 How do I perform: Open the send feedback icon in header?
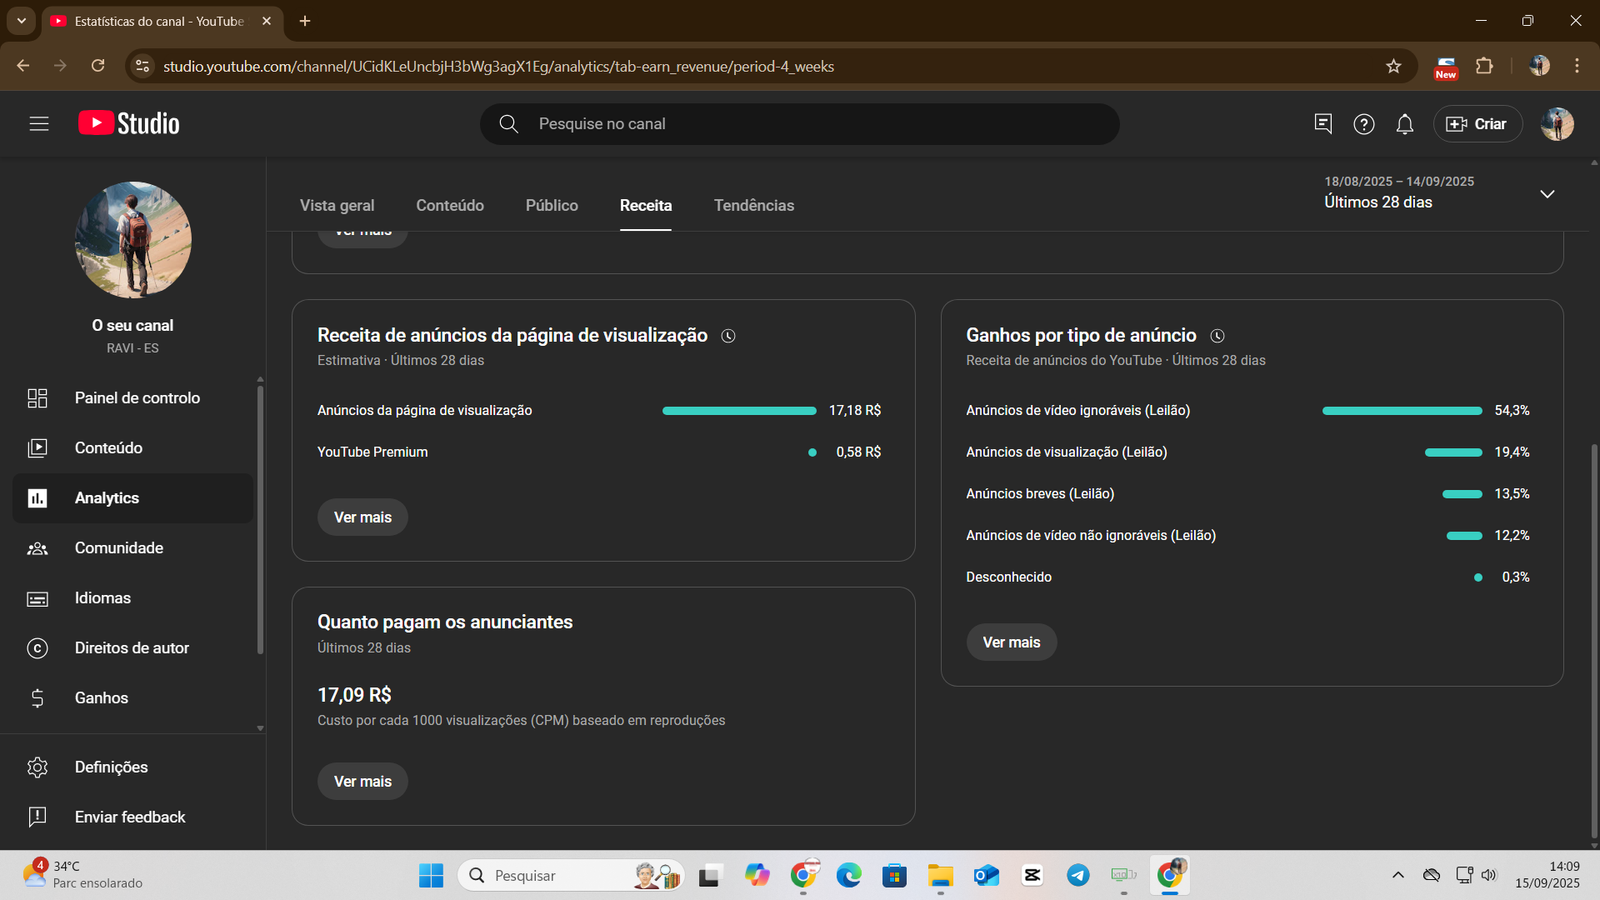click(1322, 123)
